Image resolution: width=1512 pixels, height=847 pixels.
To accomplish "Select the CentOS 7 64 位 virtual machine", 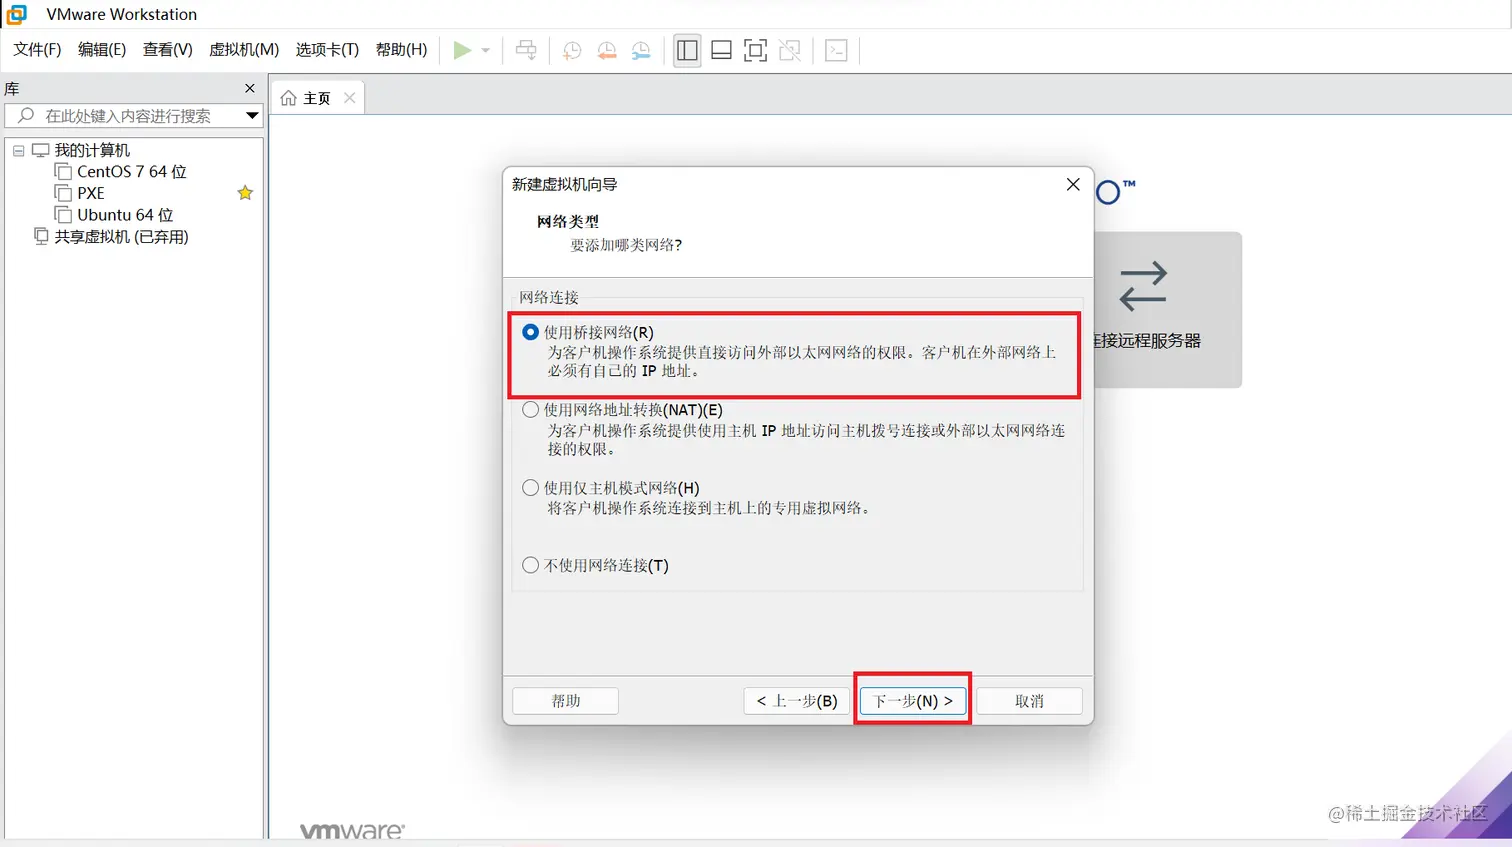I will click(x=131, y=172).
